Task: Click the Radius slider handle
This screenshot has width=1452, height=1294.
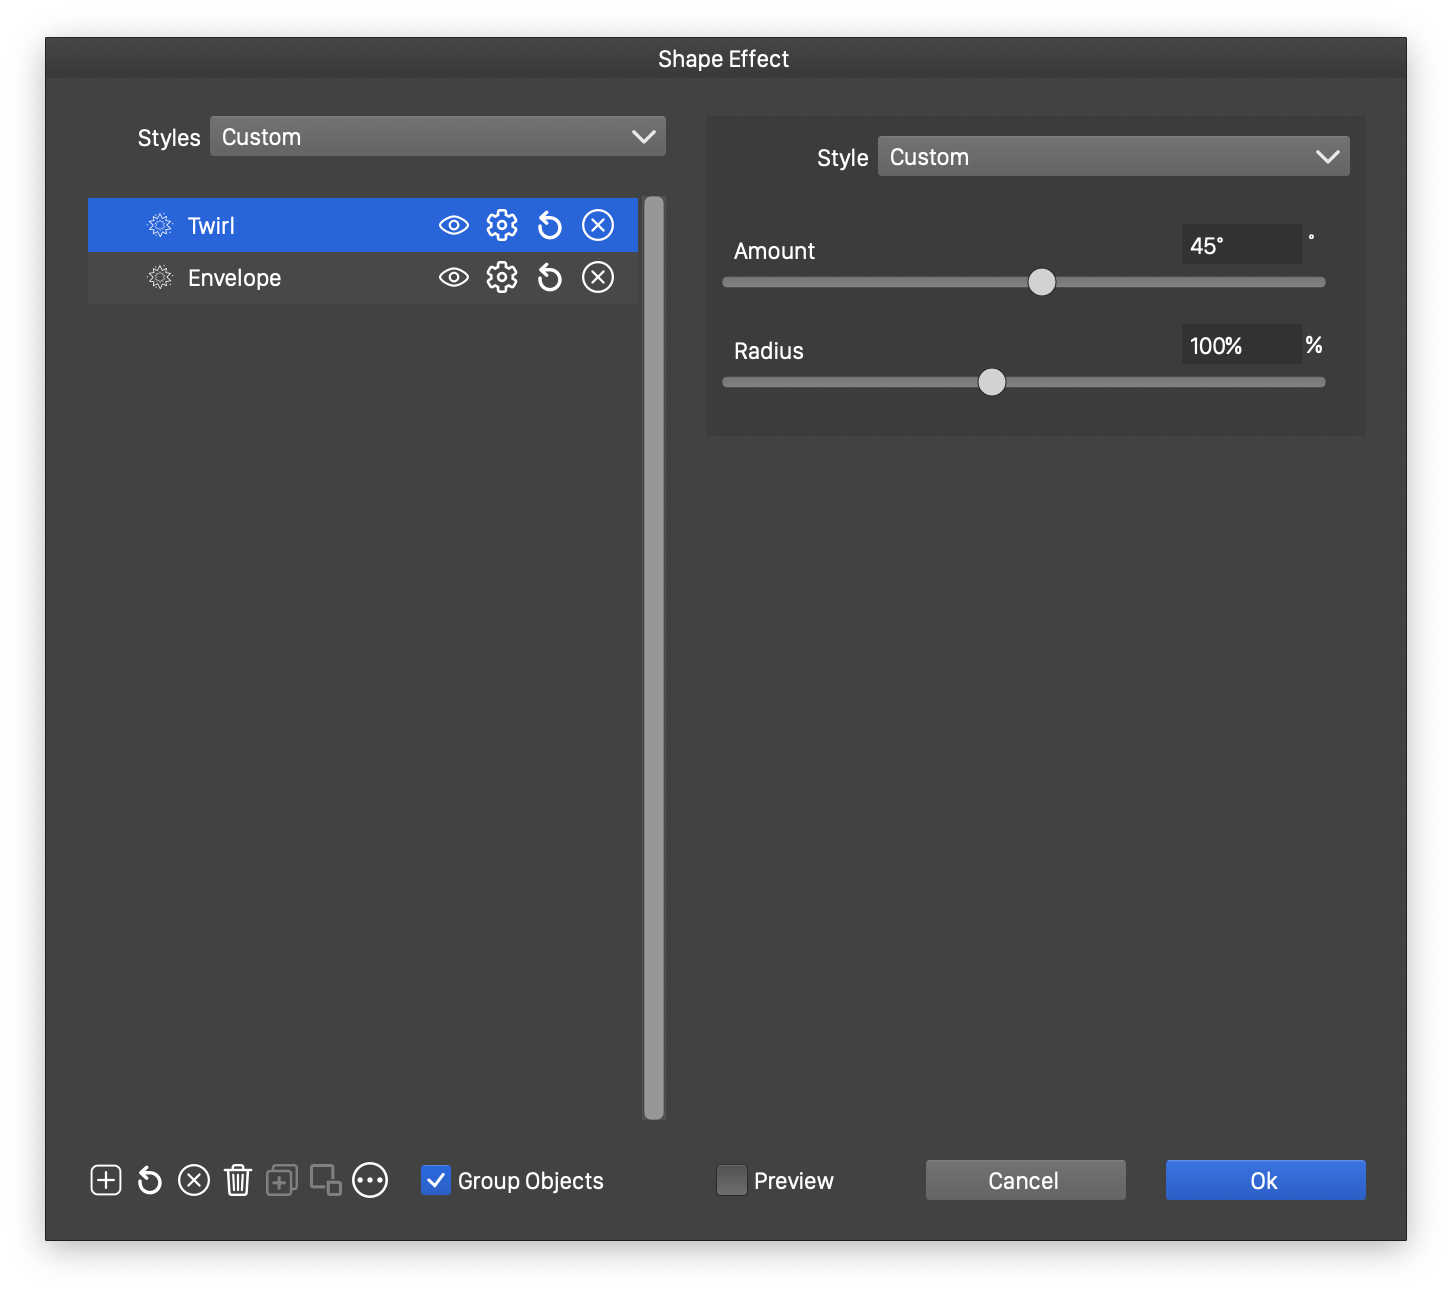Action: point(992,382)
